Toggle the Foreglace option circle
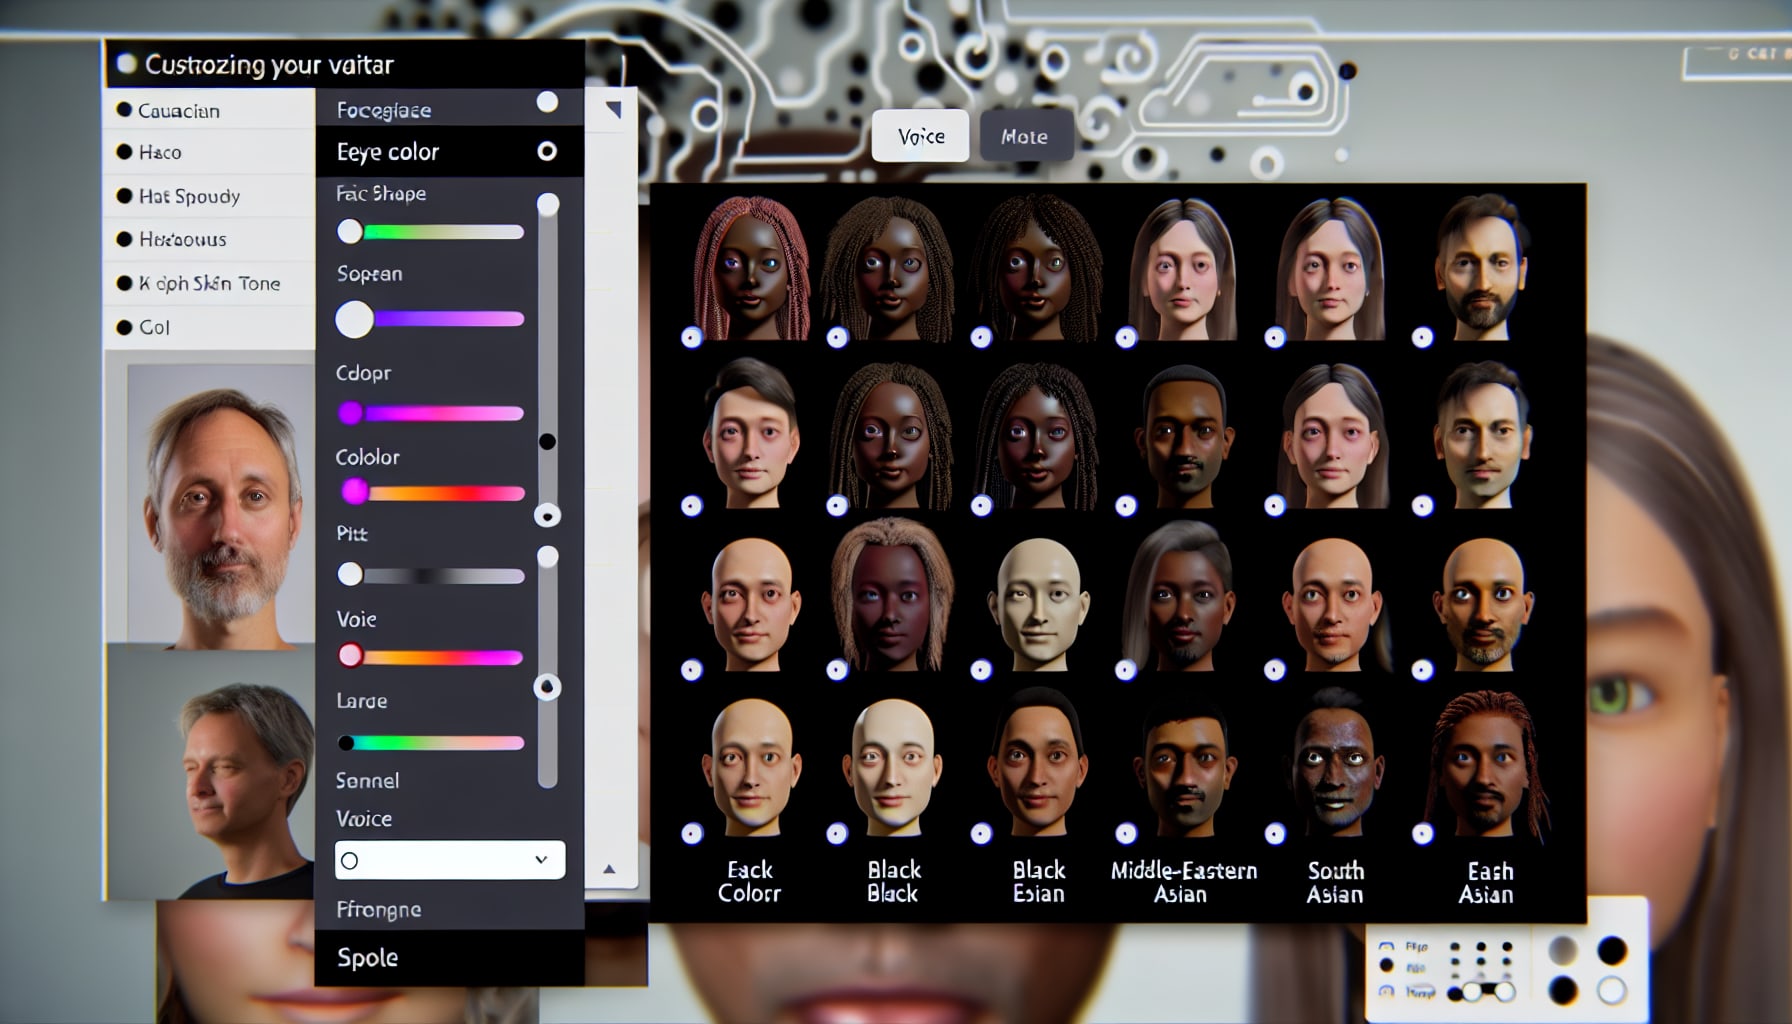Viewport: 1792px width, 1024px height. (546, 102)
